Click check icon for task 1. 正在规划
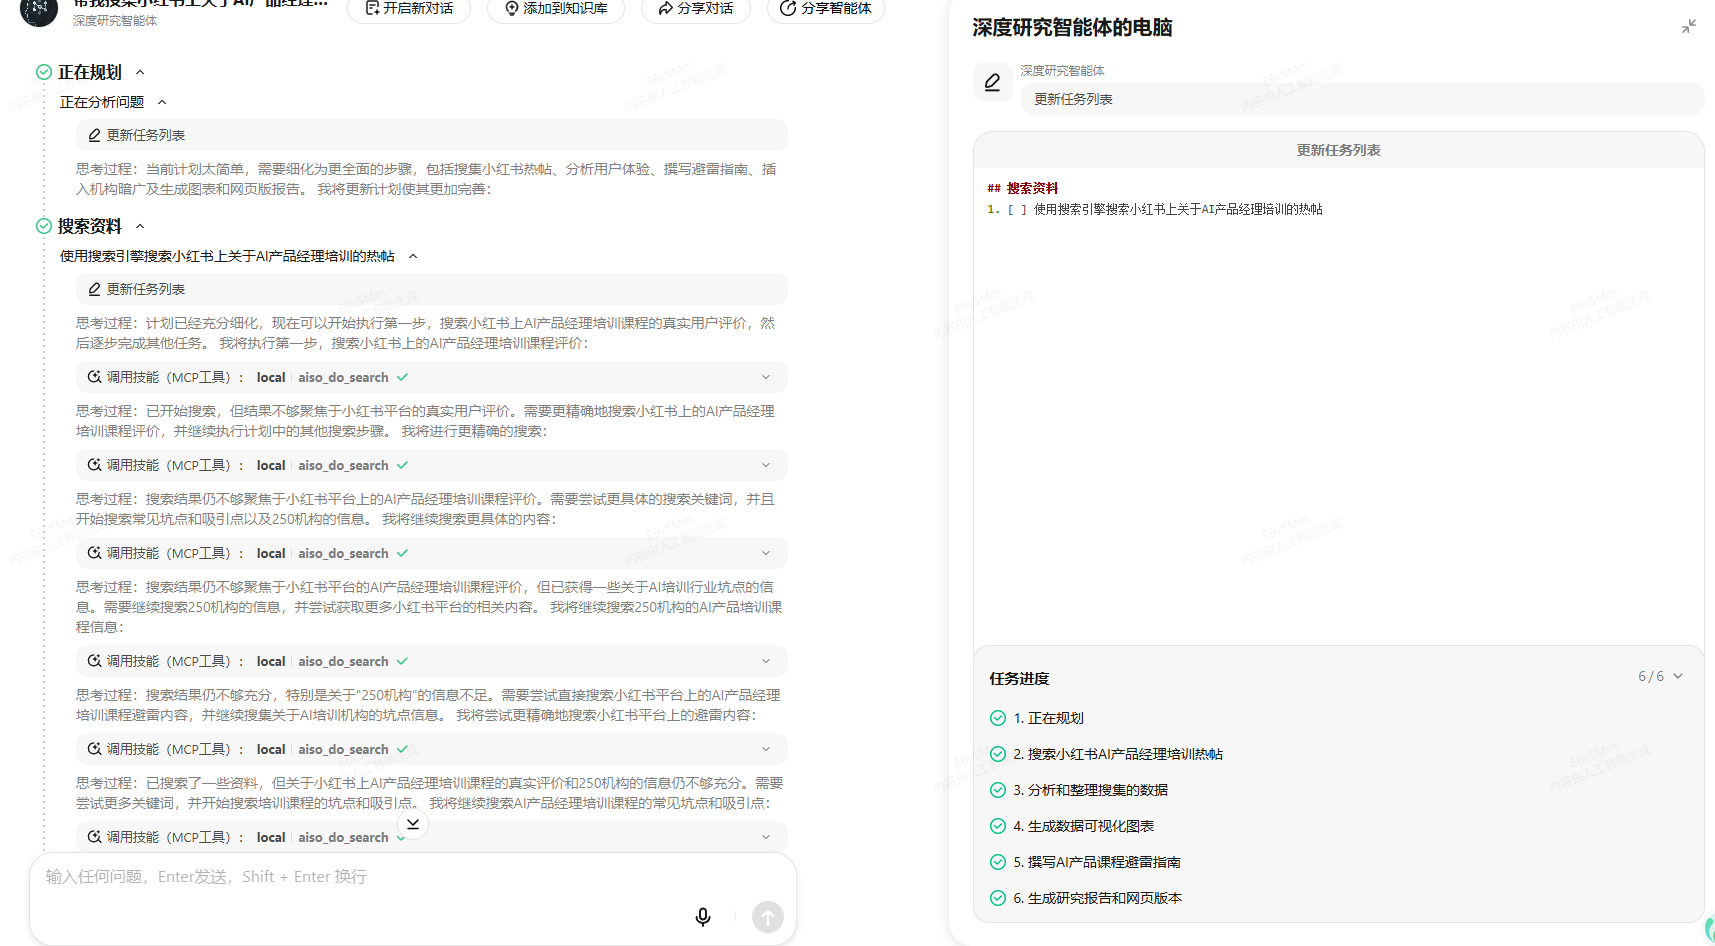The image size is (1715, 946). pyautogui.click(x=998, y=718)
